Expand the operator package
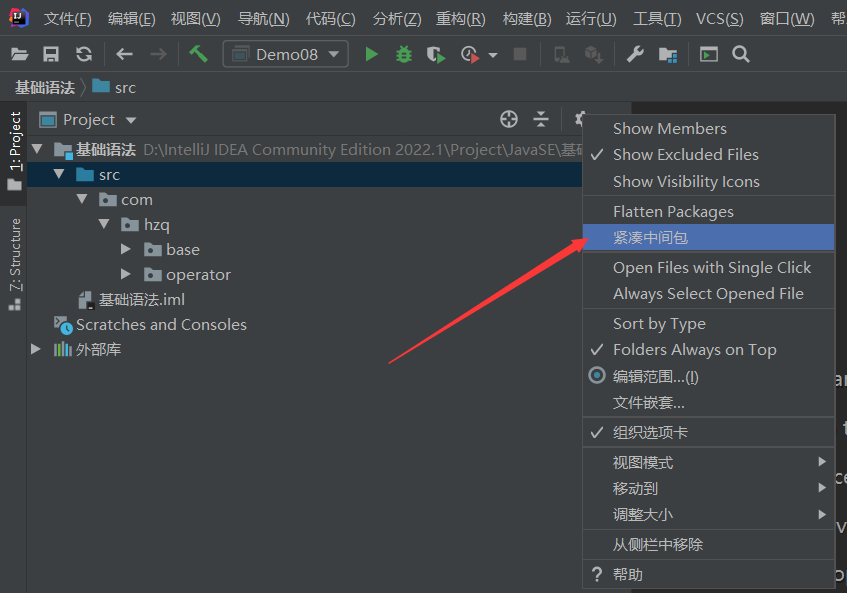The image size is (847, 593). pyautogui.click(x=126, y=274)
